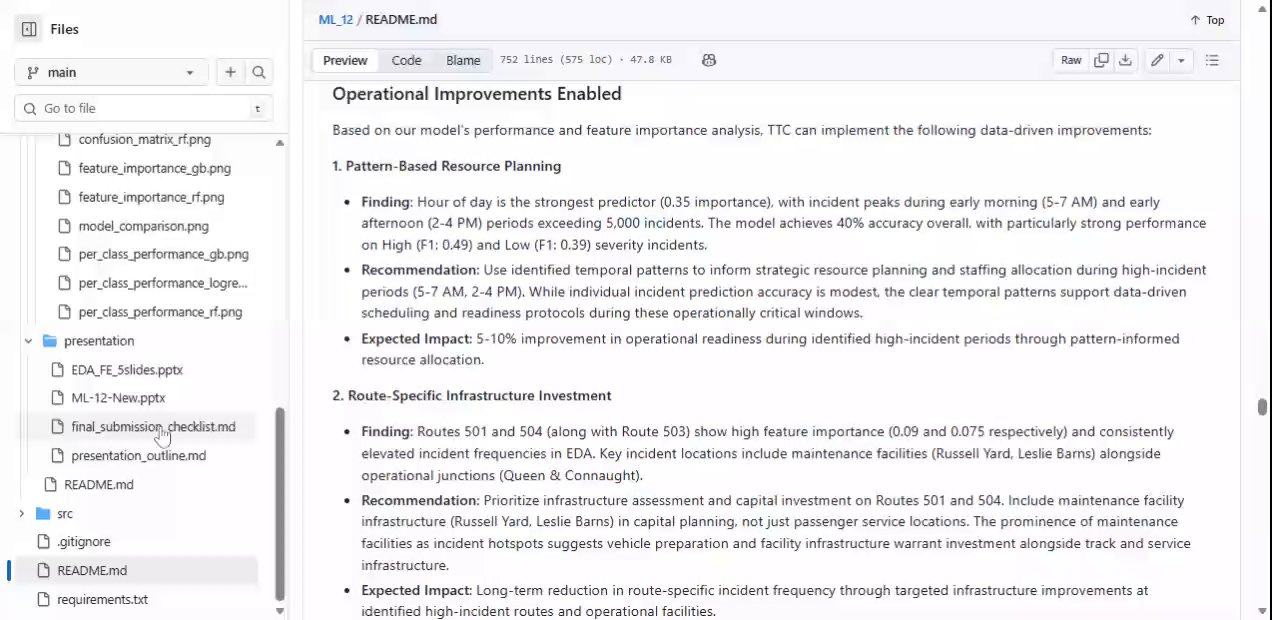The width and height of the screenshot is (1272, 620).
Task: Open the file search magnifier icon
Action: (259, 72)
